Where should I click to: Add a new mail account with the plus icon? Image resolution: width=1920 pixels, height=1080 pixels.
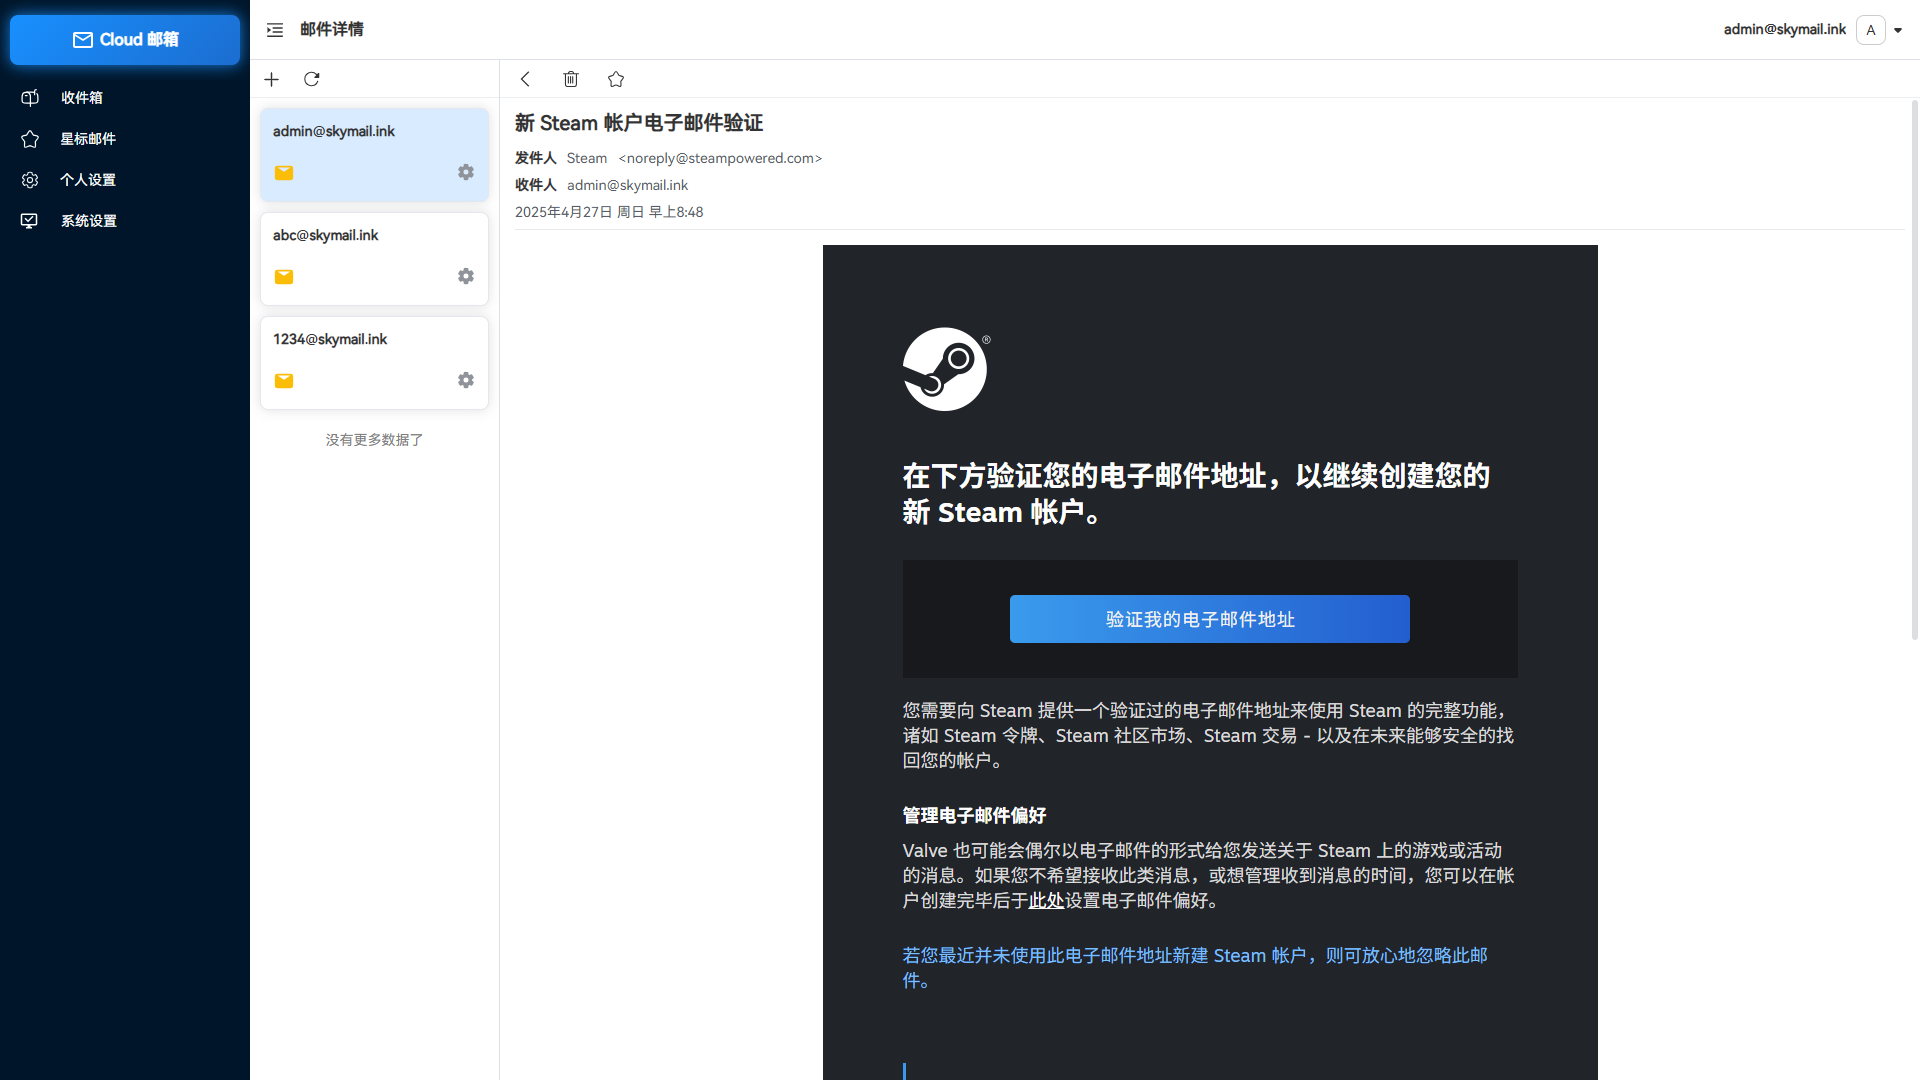point(271,79)
